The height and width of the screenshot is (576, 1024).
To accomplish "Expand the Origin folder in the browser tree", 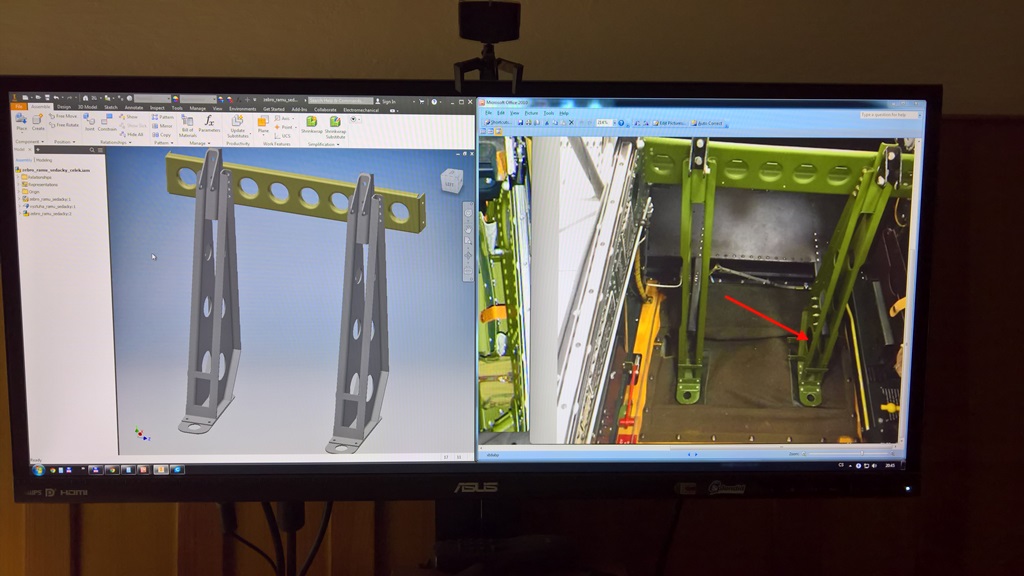I will coord(20,191).
